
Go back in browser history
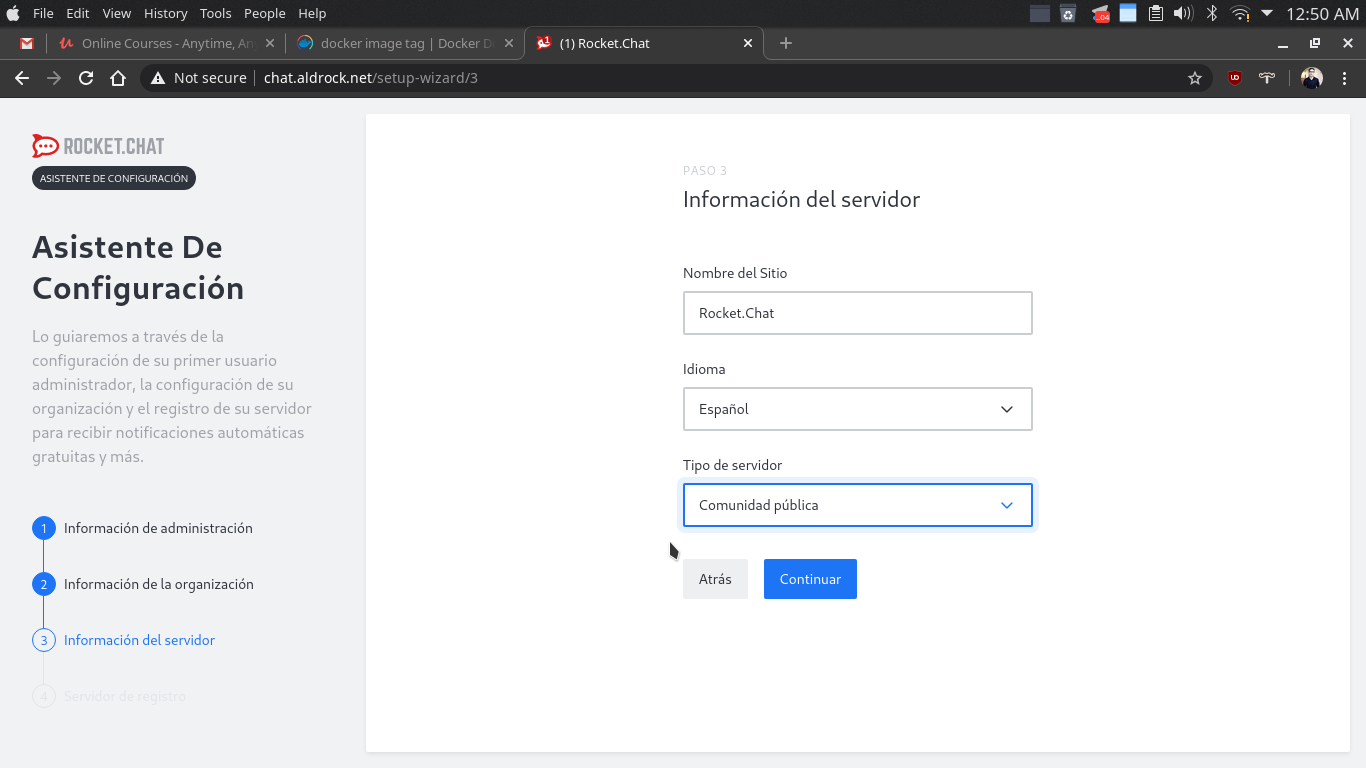(22, 78)
